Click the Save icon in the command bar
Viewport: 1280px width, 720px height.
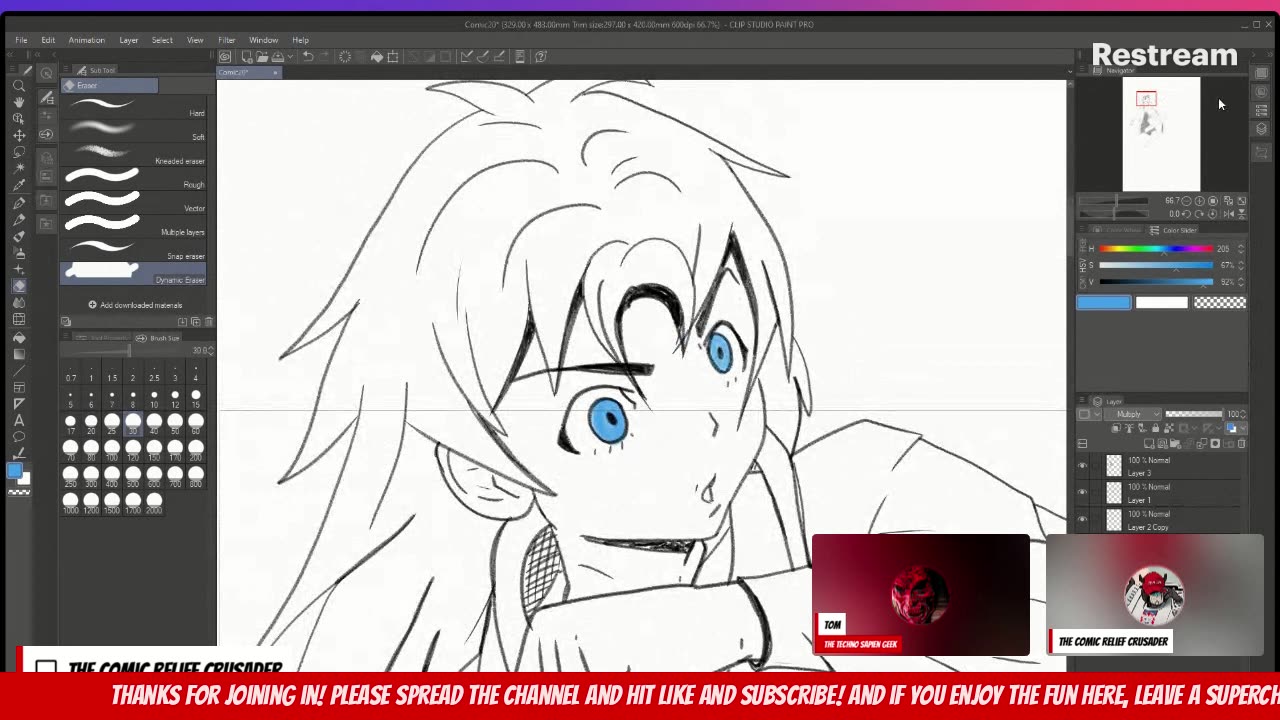pos(277,57)
